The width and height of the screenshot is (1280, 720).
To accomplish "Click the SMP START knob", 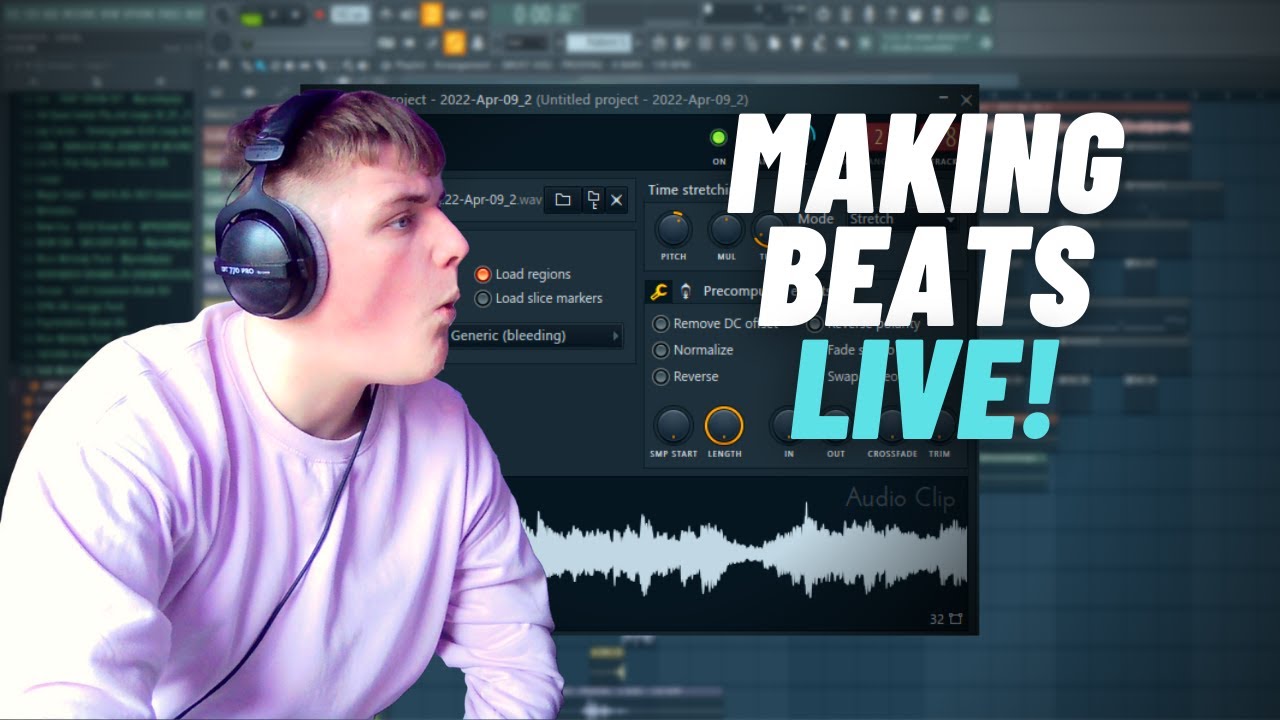I will (672, 426).
